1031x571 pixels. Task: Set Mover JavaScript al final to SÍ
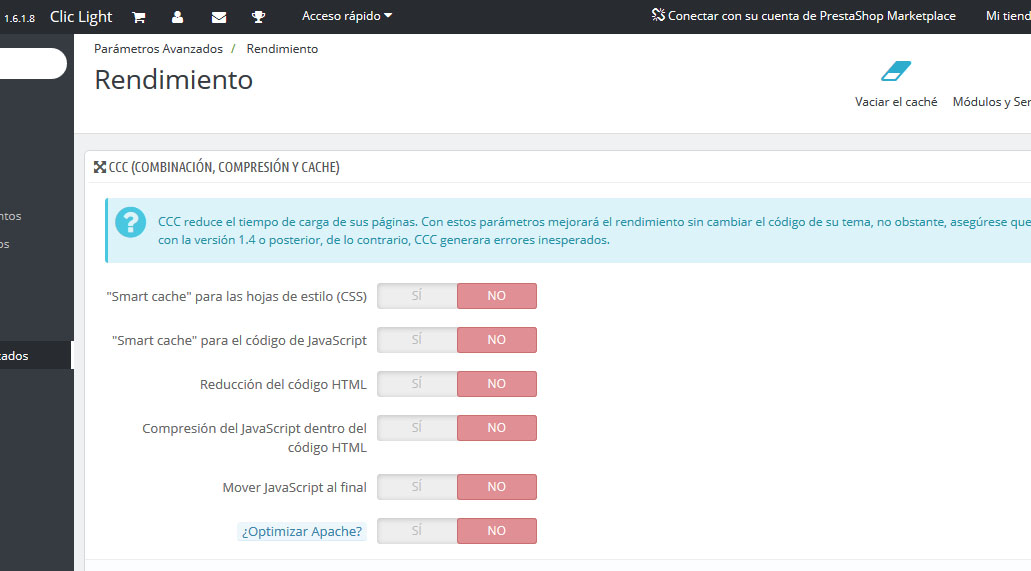(417, 487)
